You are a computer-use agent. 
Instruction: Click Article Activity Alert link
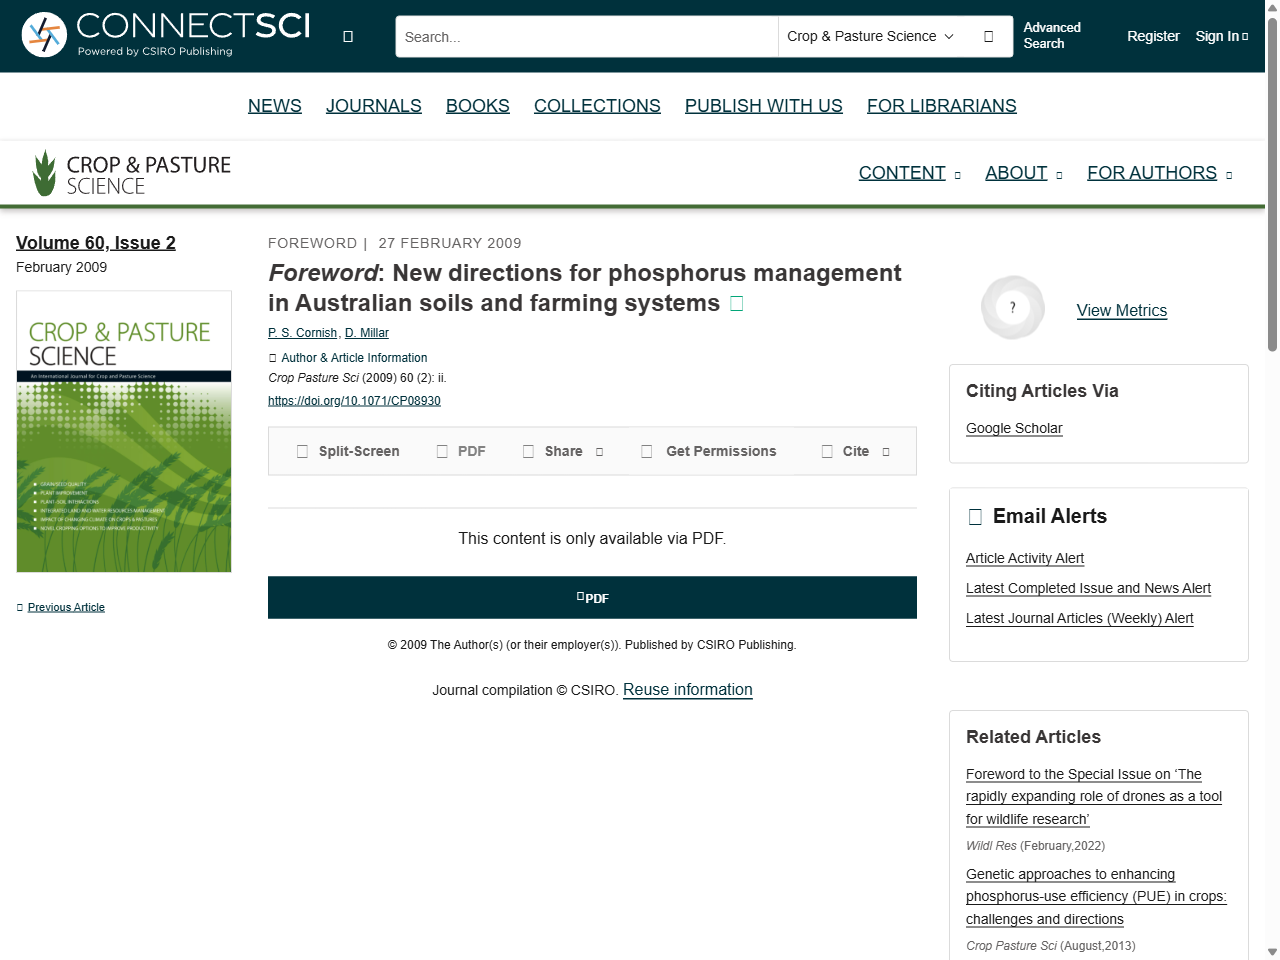coord(1025,558)
